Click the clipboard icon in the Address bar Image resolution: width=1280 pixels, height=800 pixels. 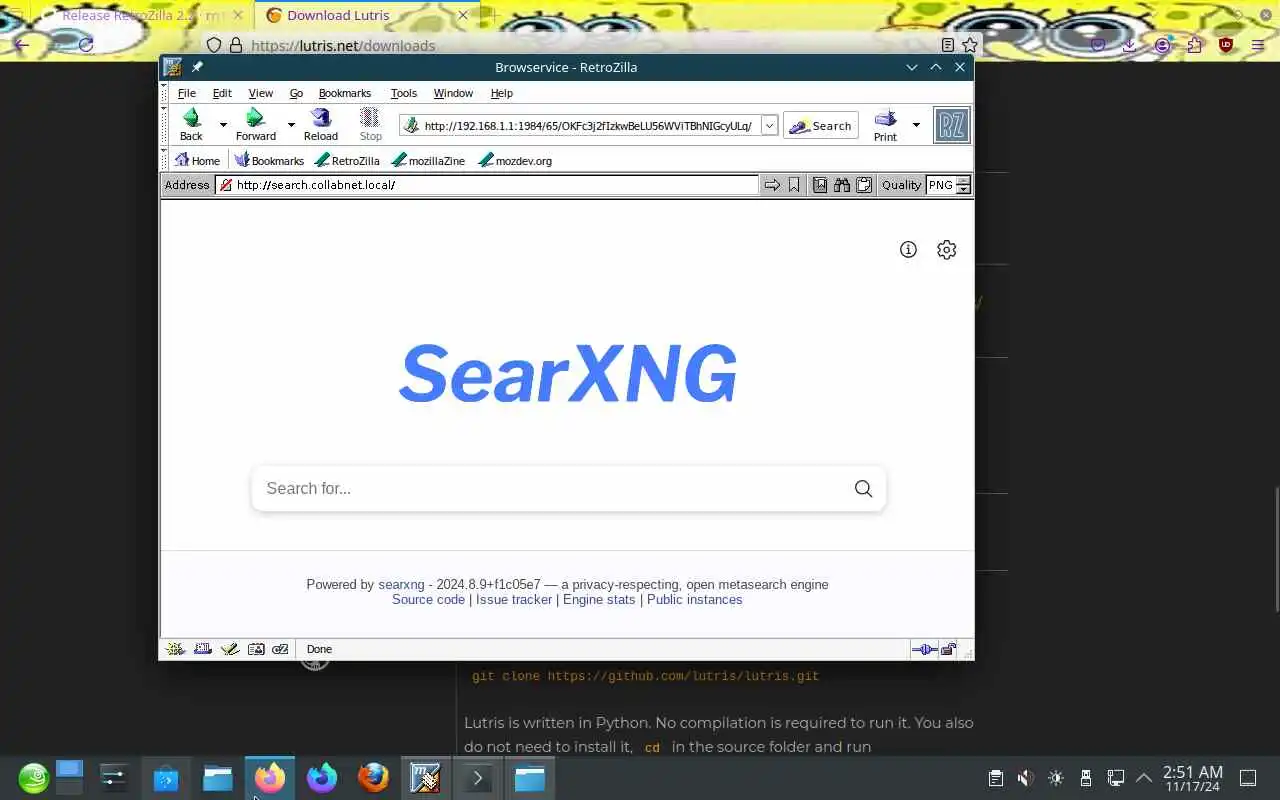coord(864,185)
